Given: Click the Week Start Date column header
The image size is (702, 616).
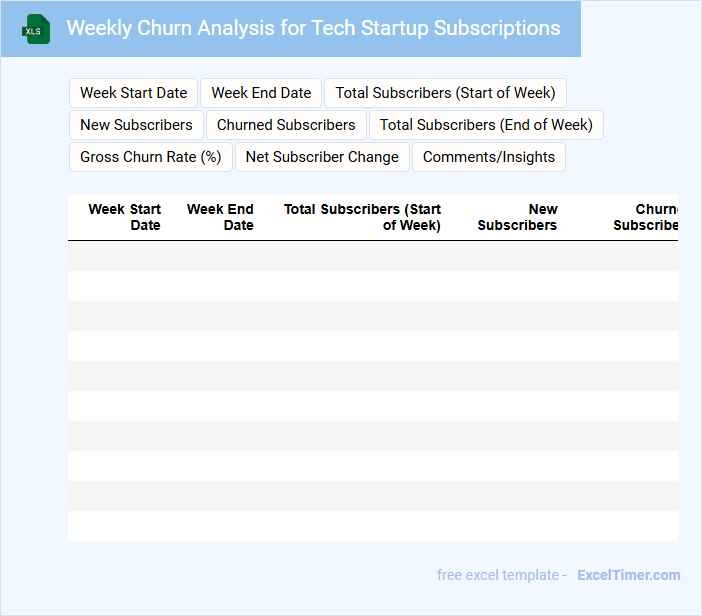Looking at the screenshot, I should (x=125, y=217).
